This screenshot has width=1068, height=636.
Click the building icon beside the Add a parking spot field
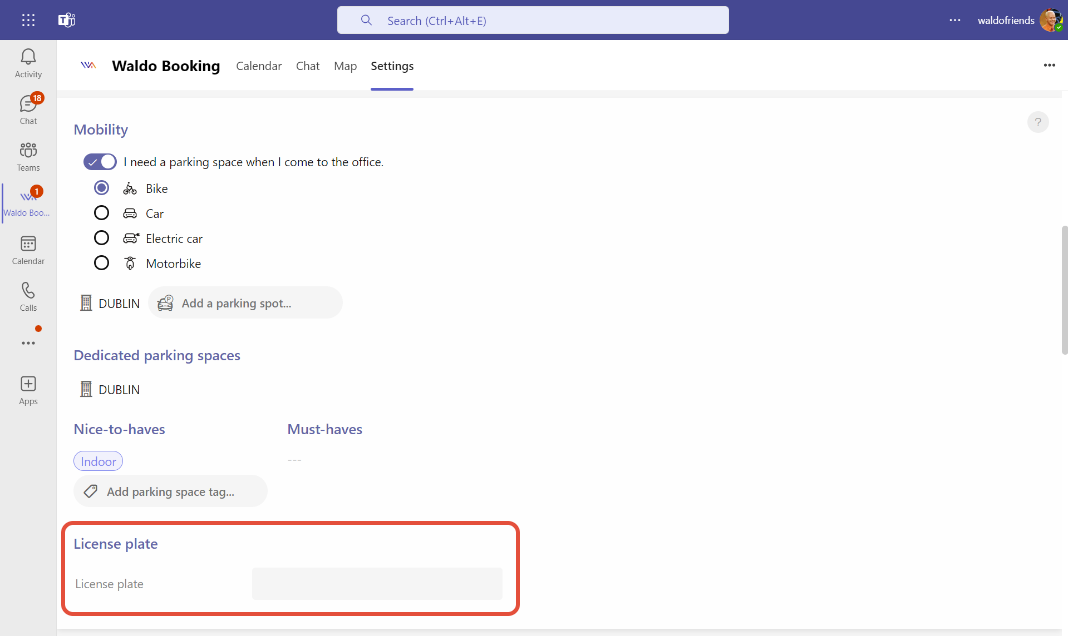point(86,303)
